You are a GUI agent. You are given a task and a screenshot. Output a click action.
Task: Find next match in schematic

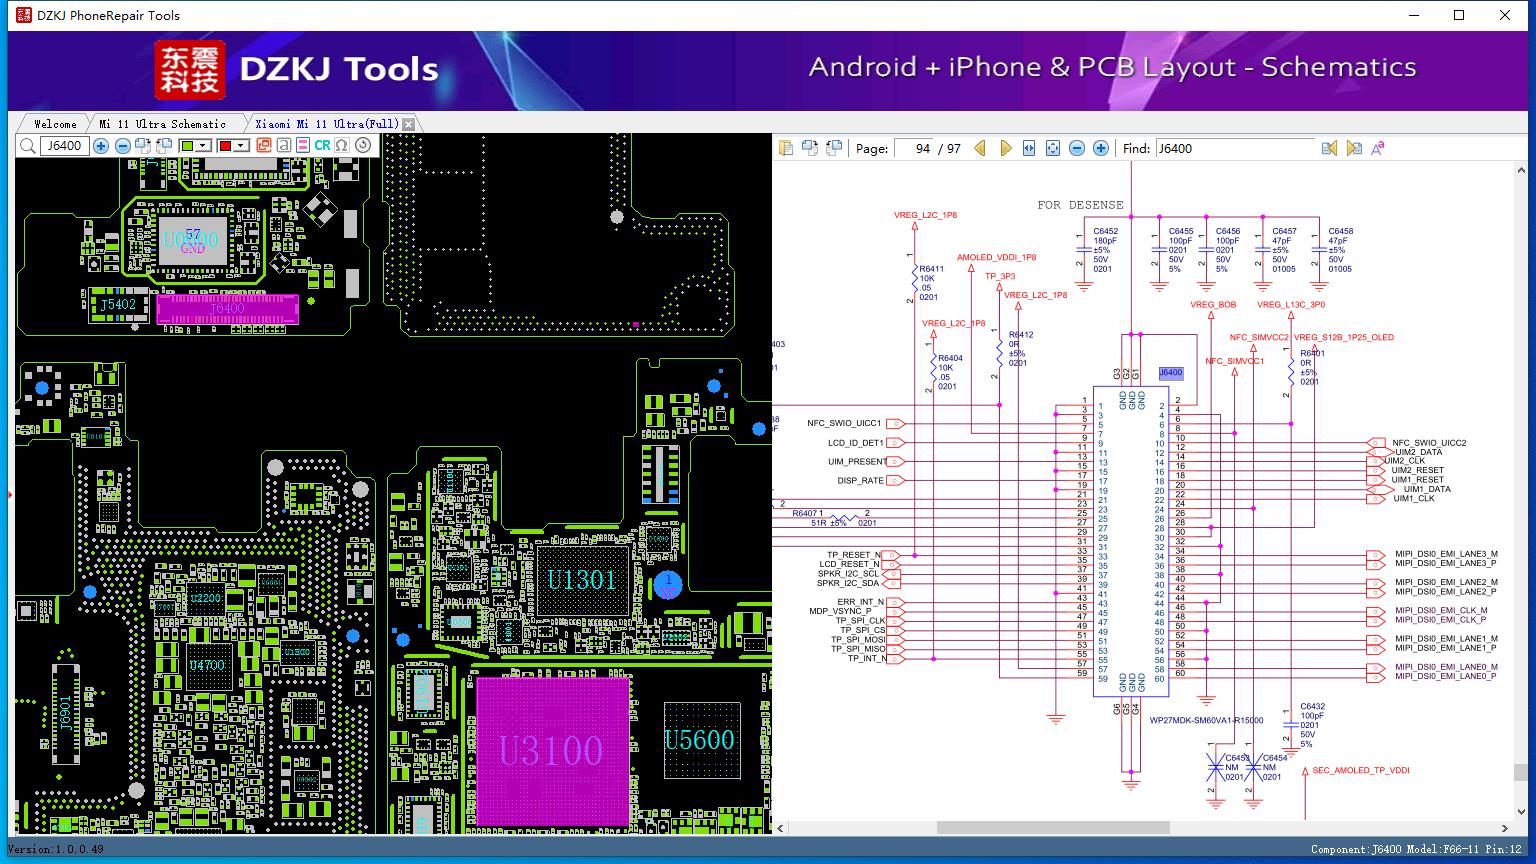point(1354,148)
